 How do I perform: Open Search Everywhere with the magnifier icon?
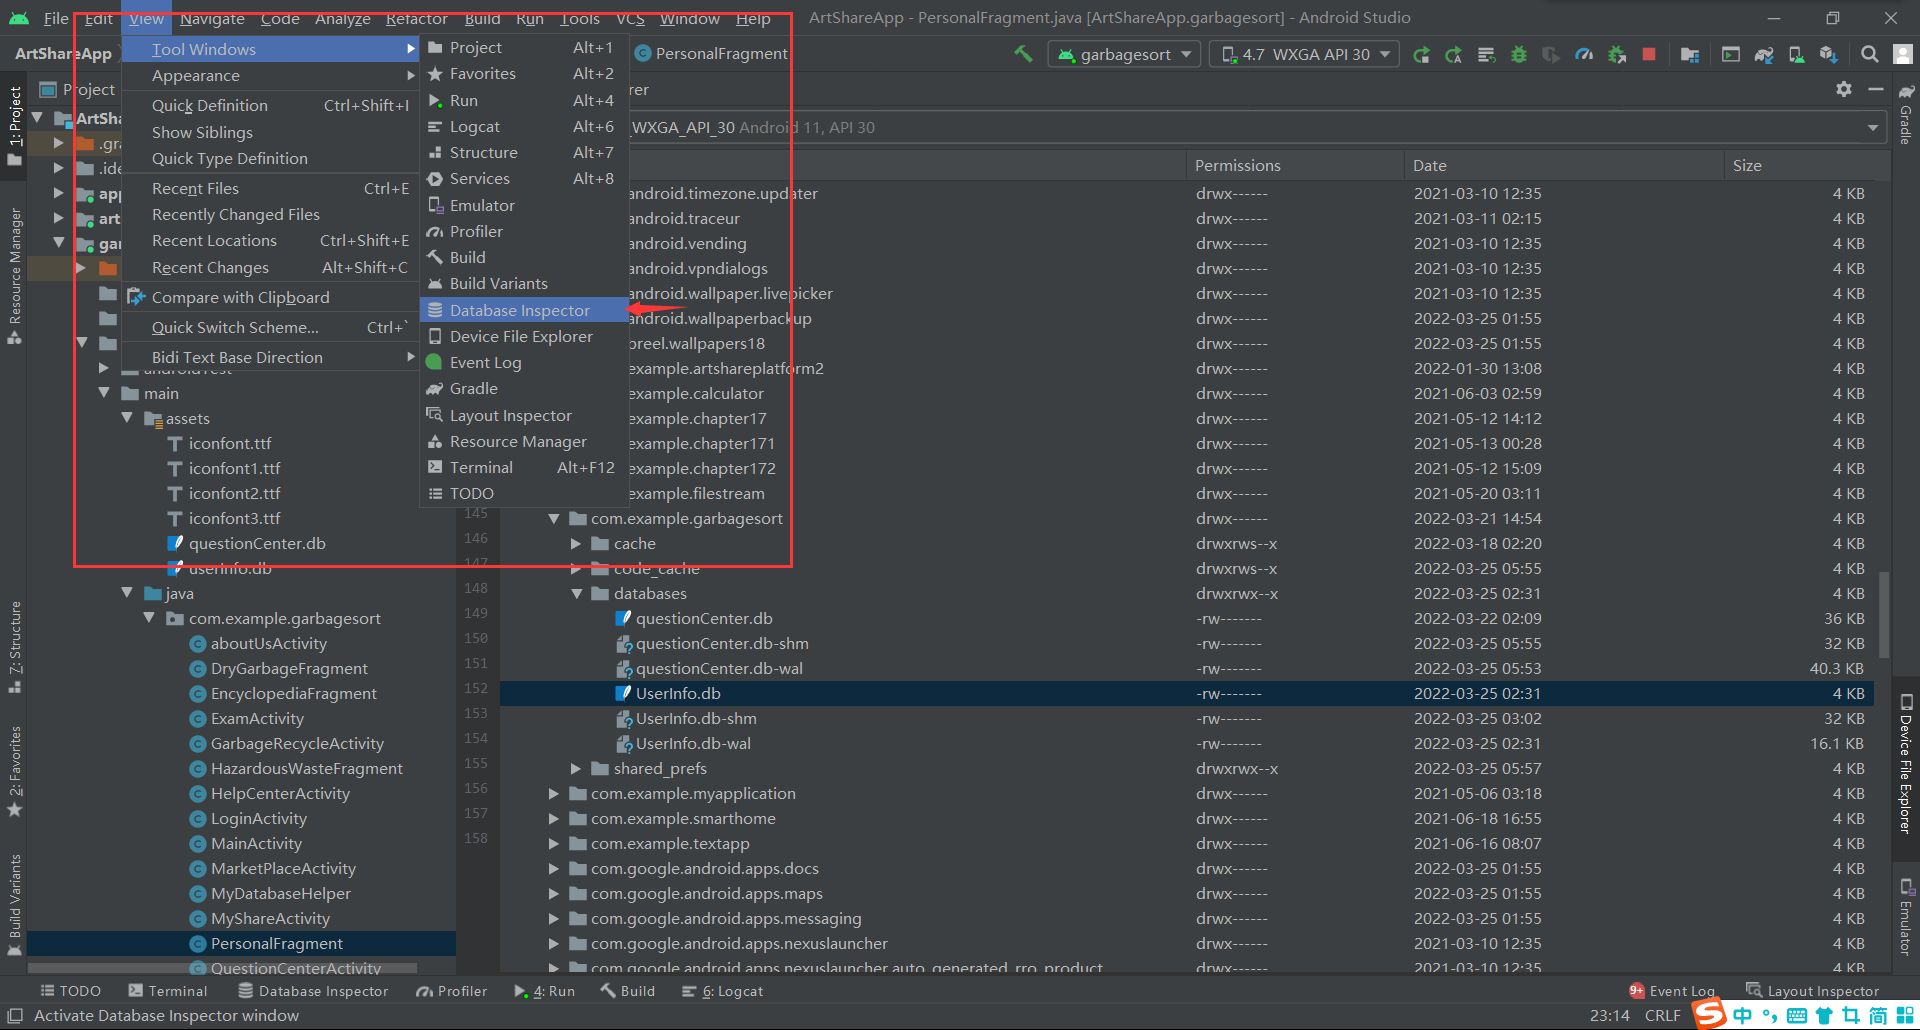point(1868,54)
